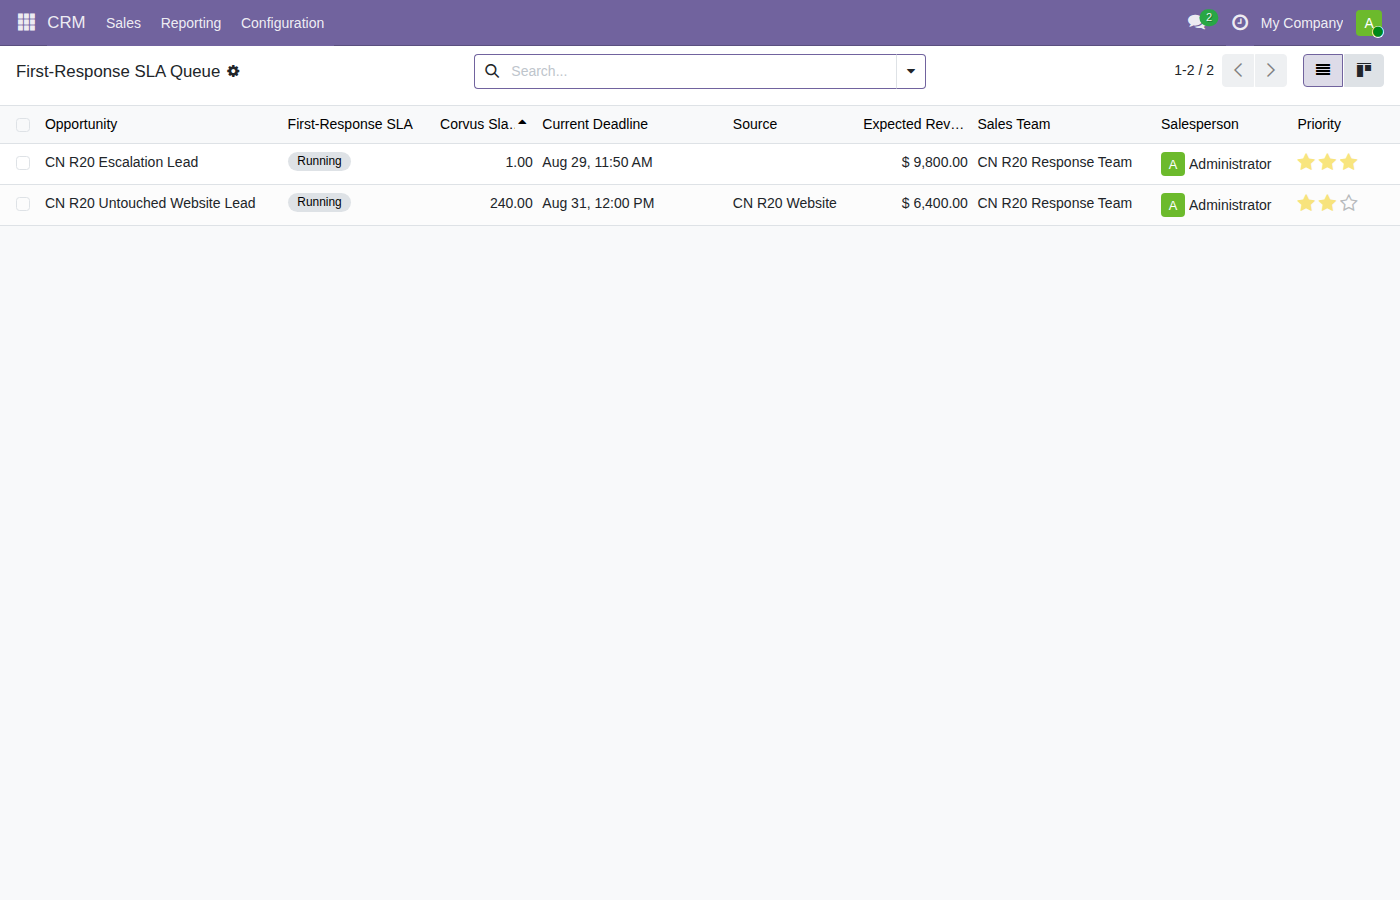Open the apps grid menu icon
Viewport: 1400px width, 900px height.
pos(26,22)
